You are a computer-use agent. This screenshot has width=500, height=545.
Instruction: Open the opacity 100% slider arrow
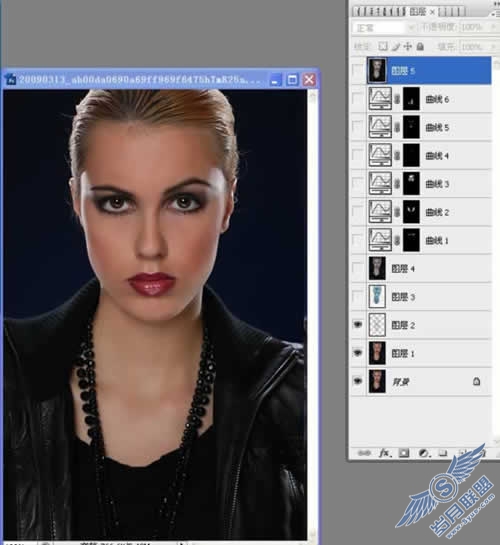pyautogui.click(x=493, y=27)
